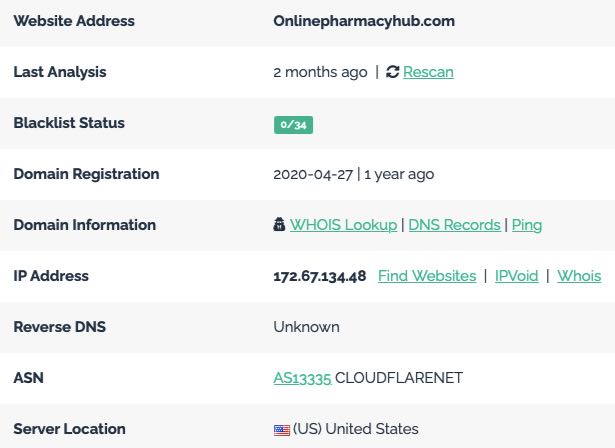Follow the IPVoid link
The image size is (615, 448).
coord(517,276)
